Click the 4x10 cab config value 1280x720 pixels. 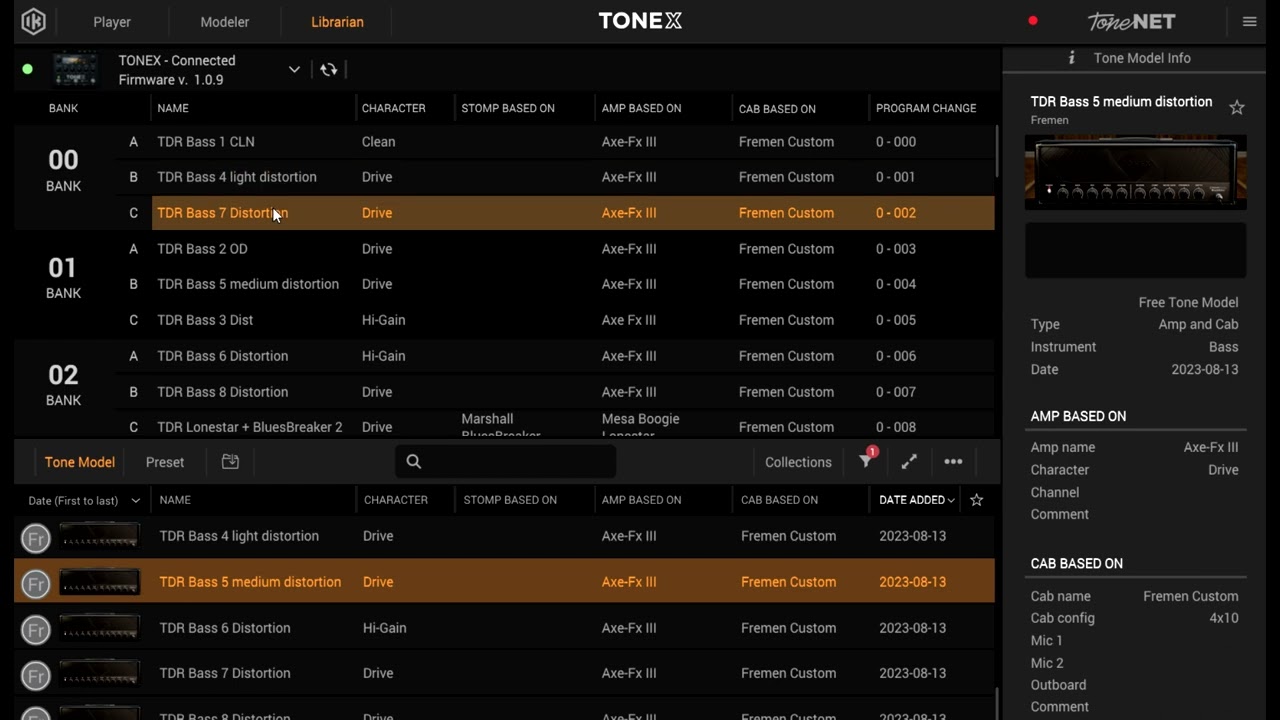tap(1224, 618)
